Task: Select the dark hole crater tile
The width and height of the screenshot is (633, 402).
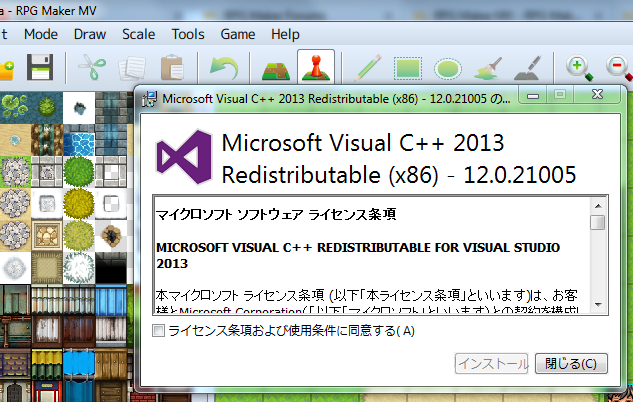Action: [x=111, y=236]
